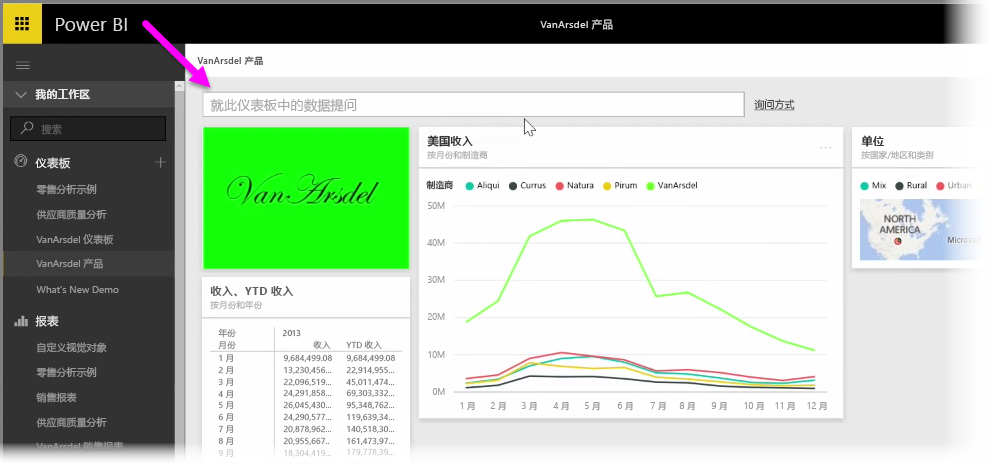
Task: Open the 销售报表 report
Action: coord(56,398)
